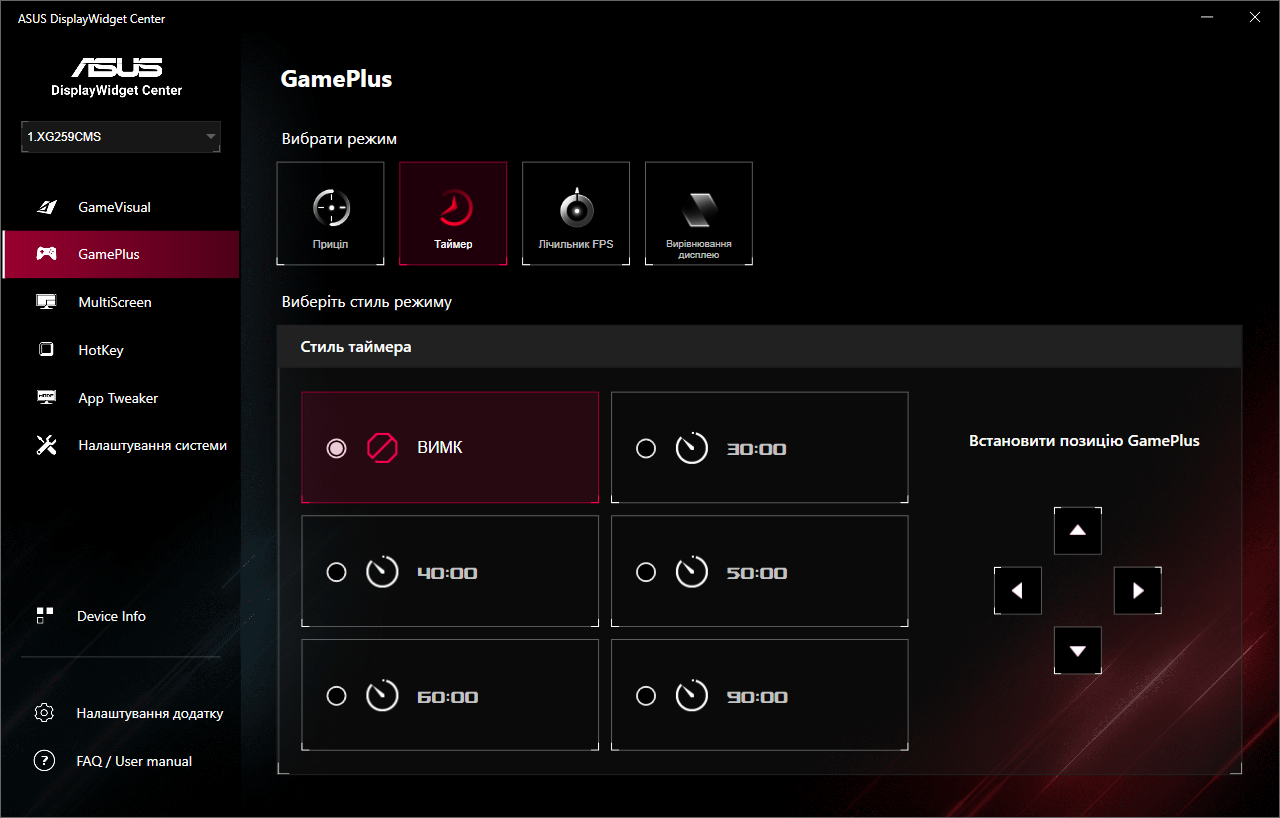Click the right arrow to move GamePlus position
The width and height of the screenshot is (1280, 818).
click(x=1137, y=590)
